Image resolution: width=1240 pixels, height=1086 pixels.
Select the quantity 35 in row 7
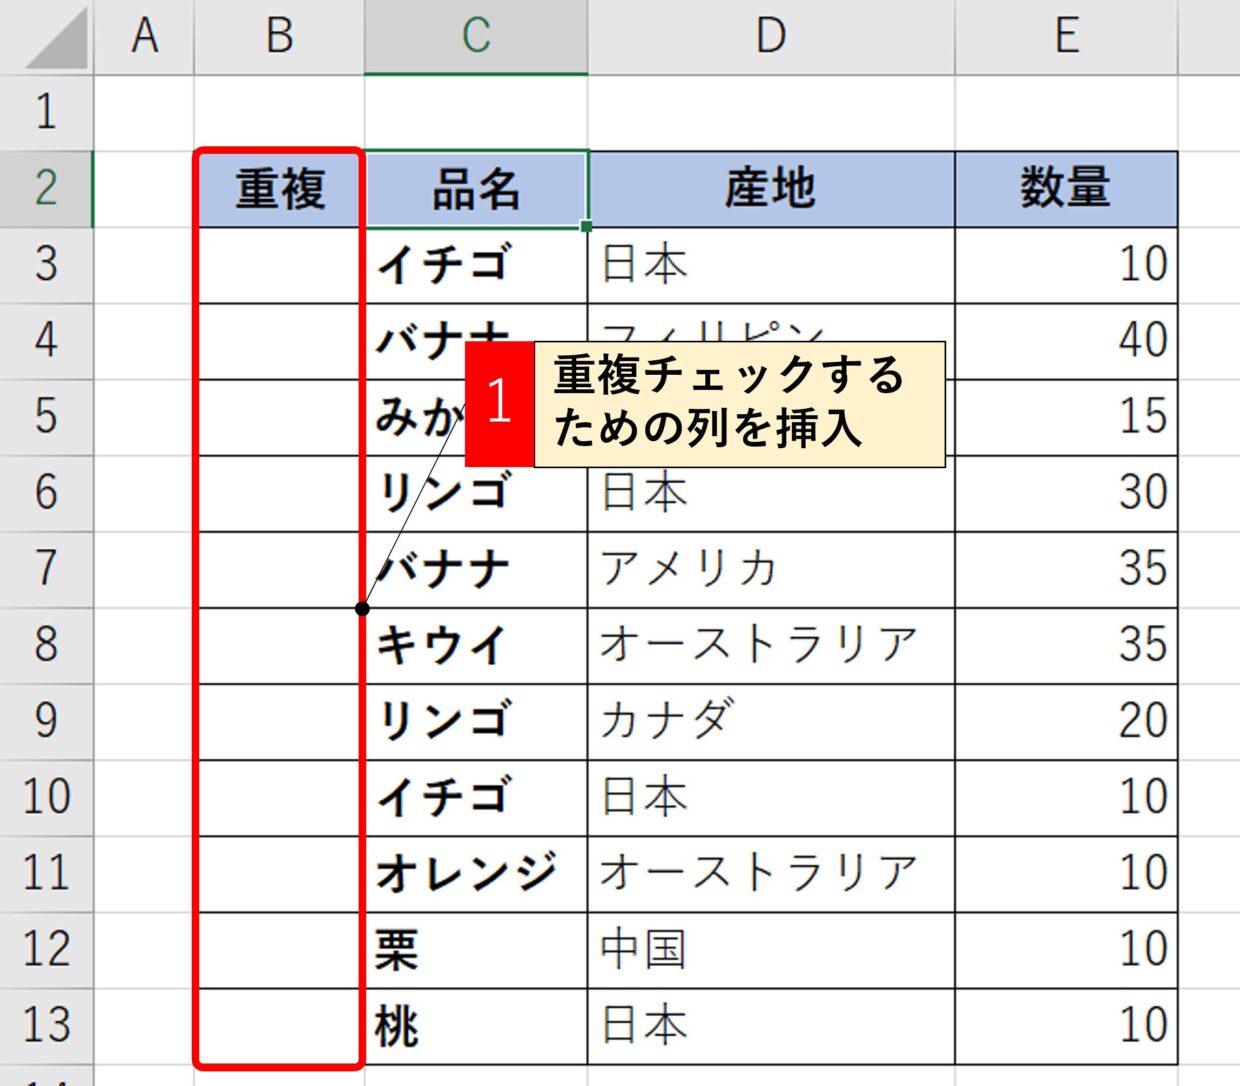(x=1067, y=569)
